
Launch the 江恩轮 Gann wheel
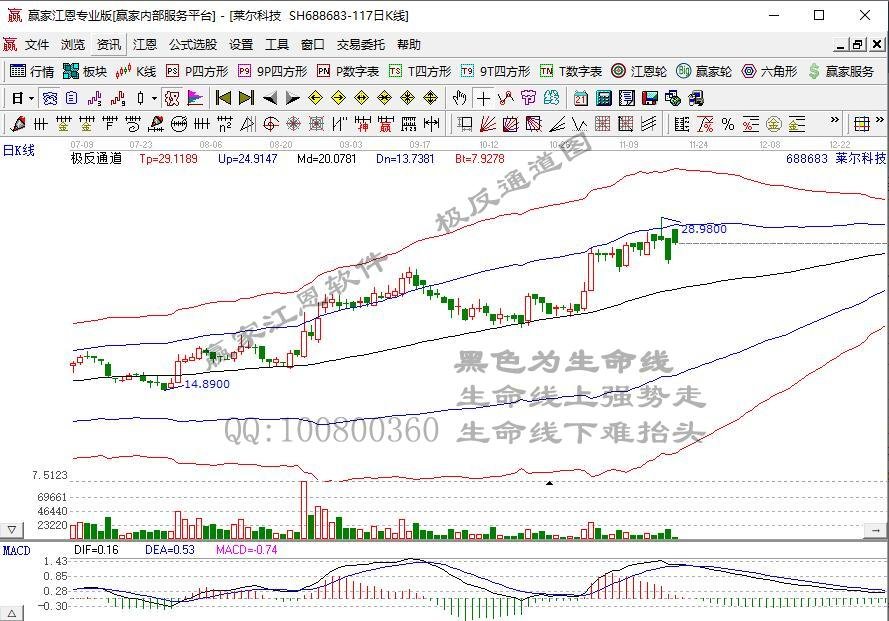click(639, 71)
